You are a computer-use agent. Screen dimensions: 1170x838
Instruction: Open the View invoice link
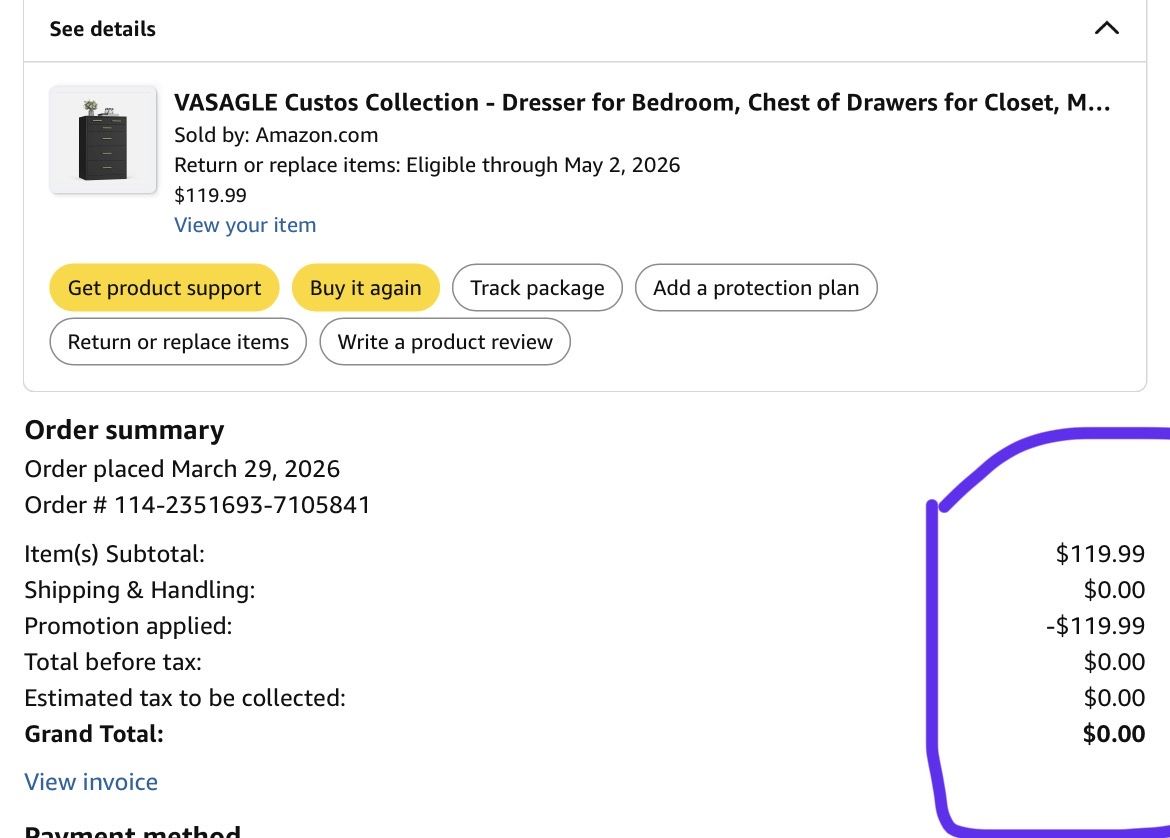point(91,782)
